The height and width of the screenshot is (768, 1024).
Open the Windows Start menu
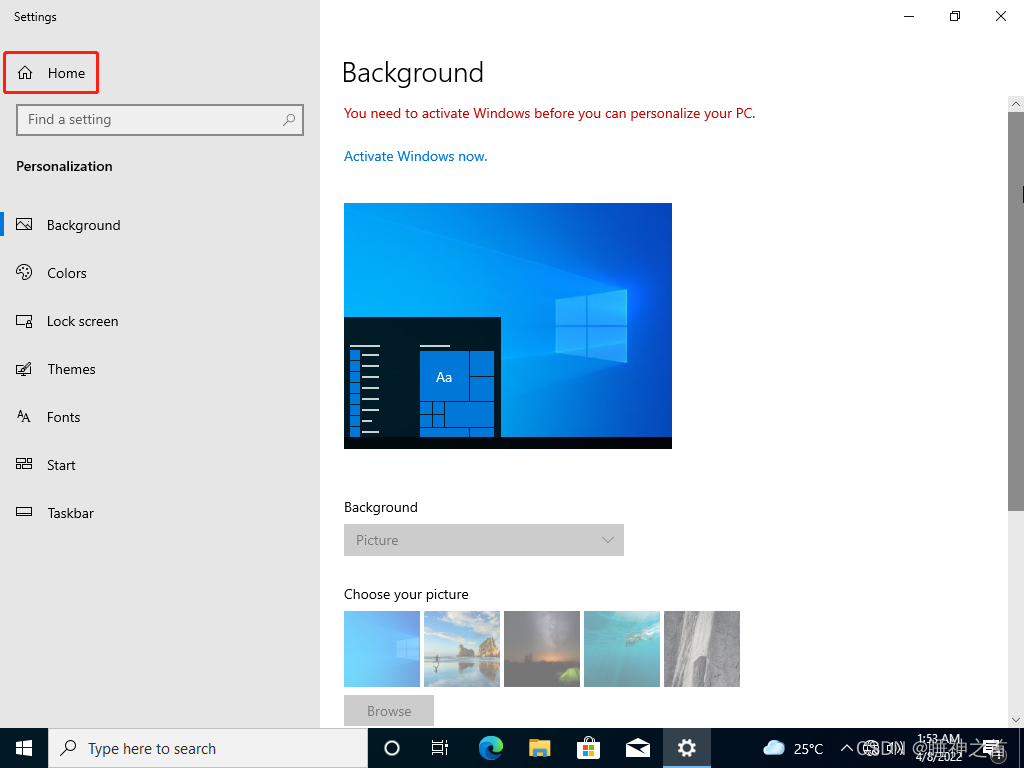[24, 748]
